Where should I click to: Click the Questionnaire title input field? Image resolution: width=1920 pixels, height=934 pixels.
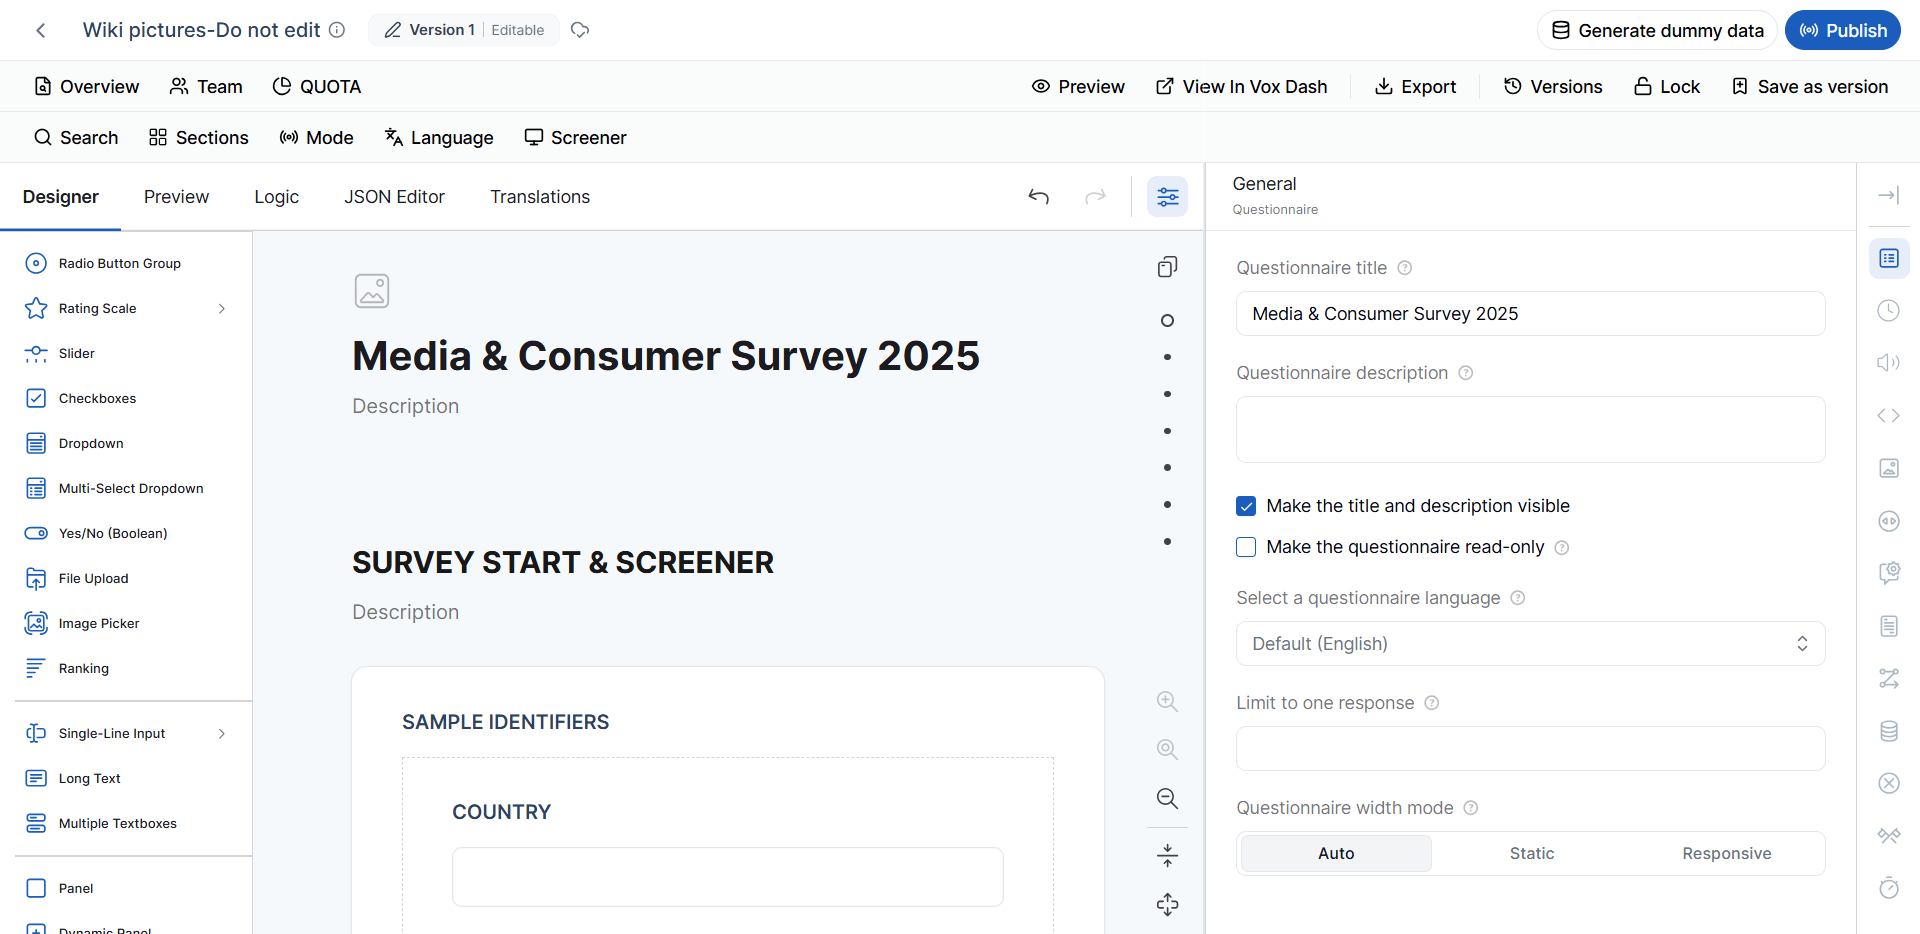[1530, 314]
